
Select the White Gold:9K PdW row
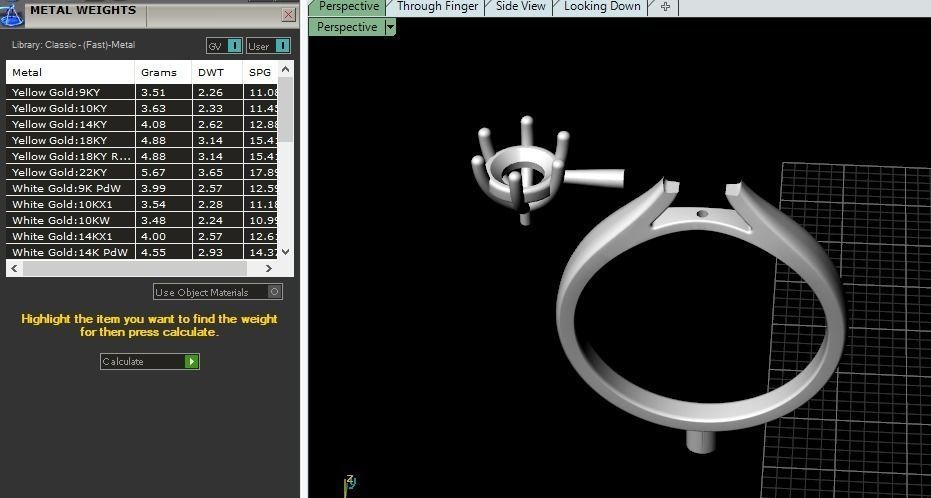[x=142, y=188]
